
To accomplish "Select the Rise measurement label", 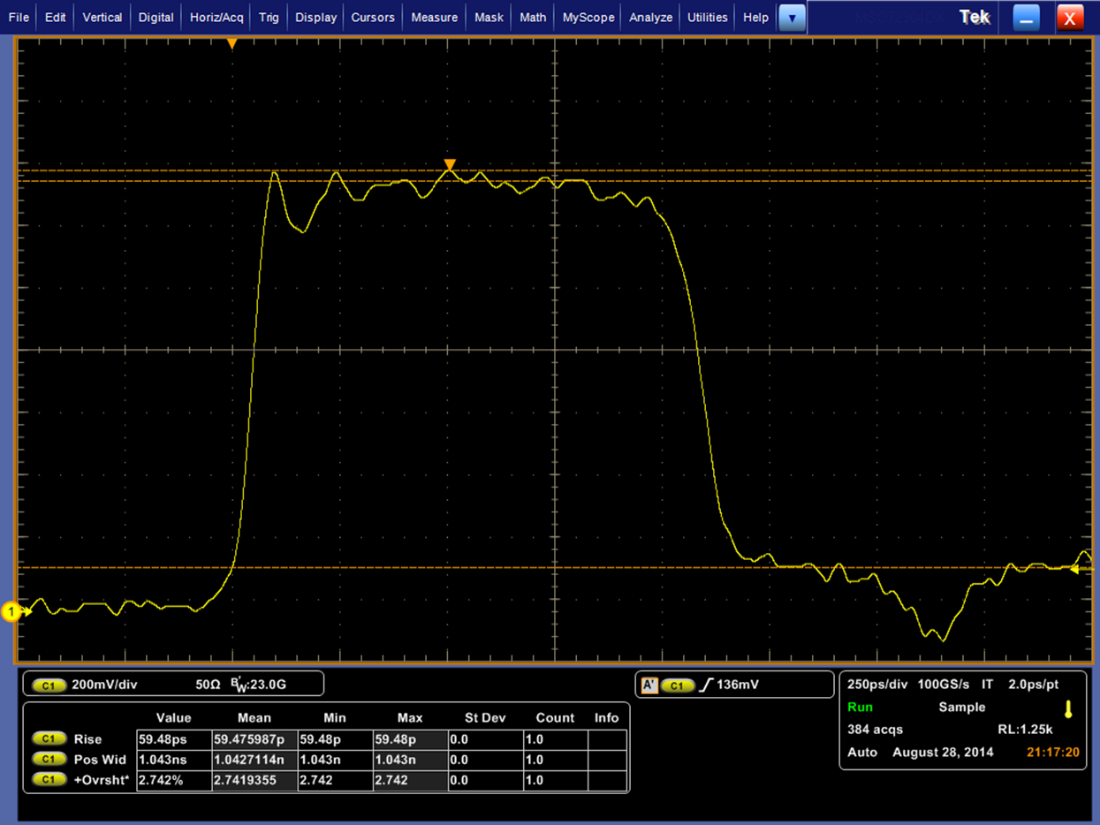I will pos(88,739).
